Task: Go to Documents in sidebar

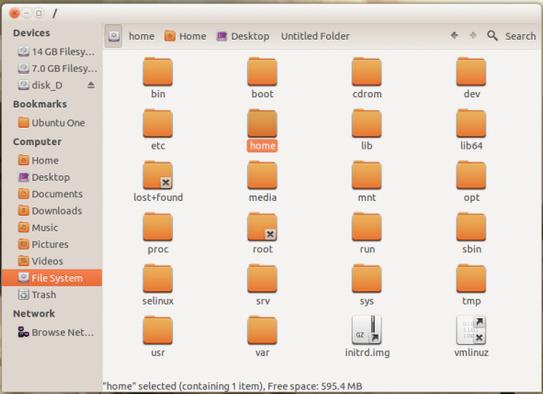Action: pos(50,194)
